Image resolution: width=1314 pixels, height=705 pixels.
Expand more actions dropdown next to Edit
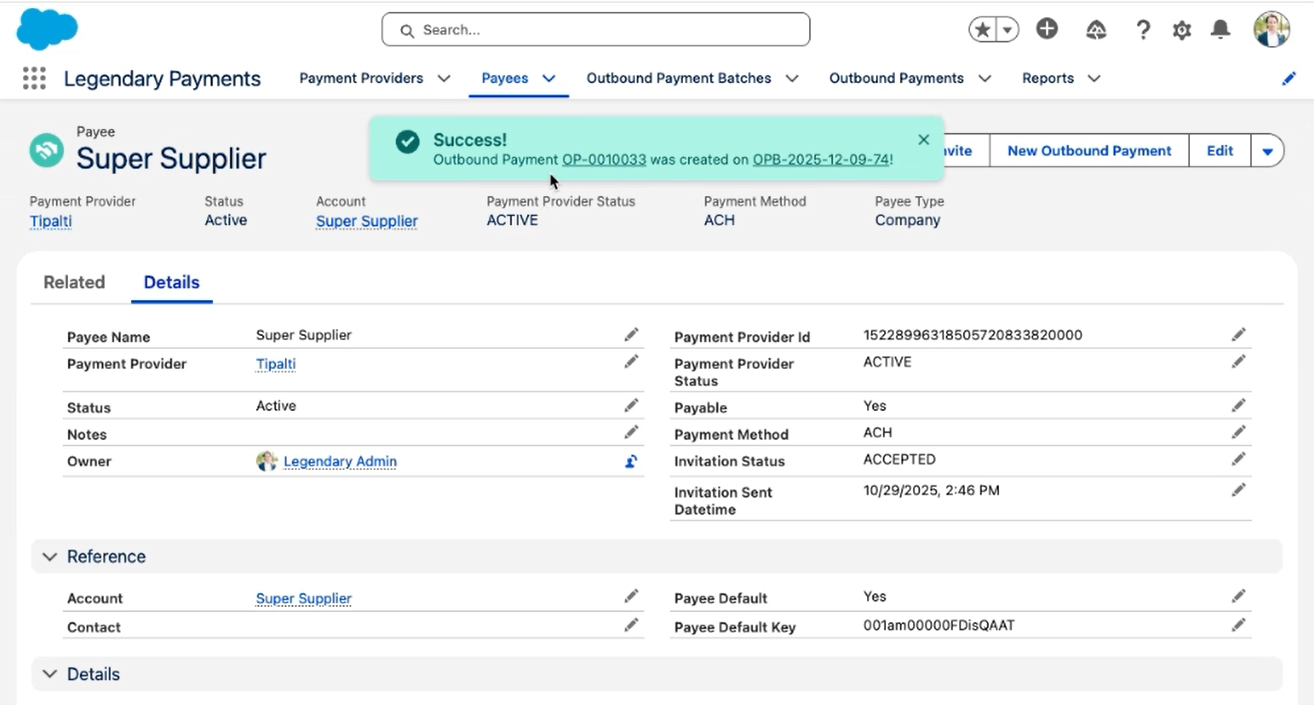pos(1267,151)
